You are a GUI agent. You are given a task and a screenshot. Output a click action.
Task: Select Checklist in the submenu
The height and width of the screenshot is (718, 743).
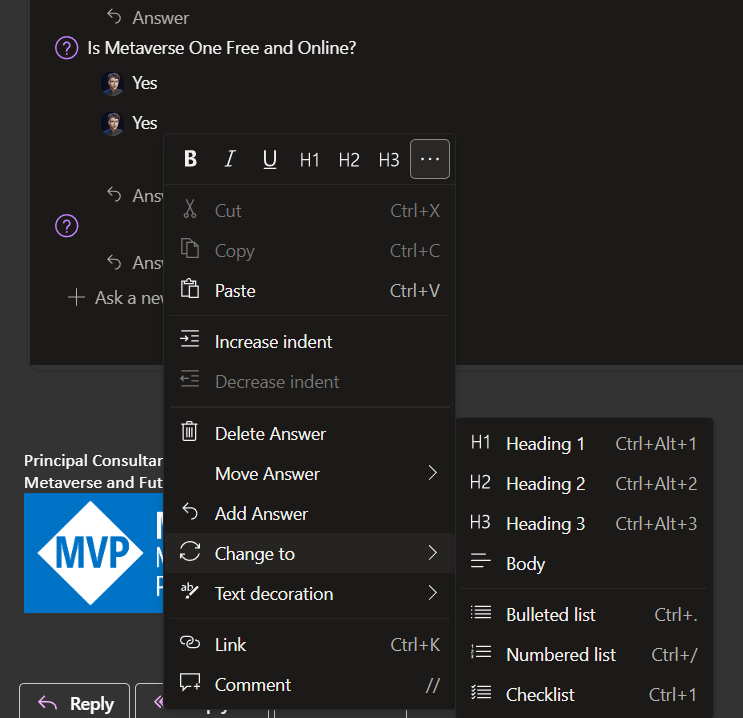tap(540, 695)
